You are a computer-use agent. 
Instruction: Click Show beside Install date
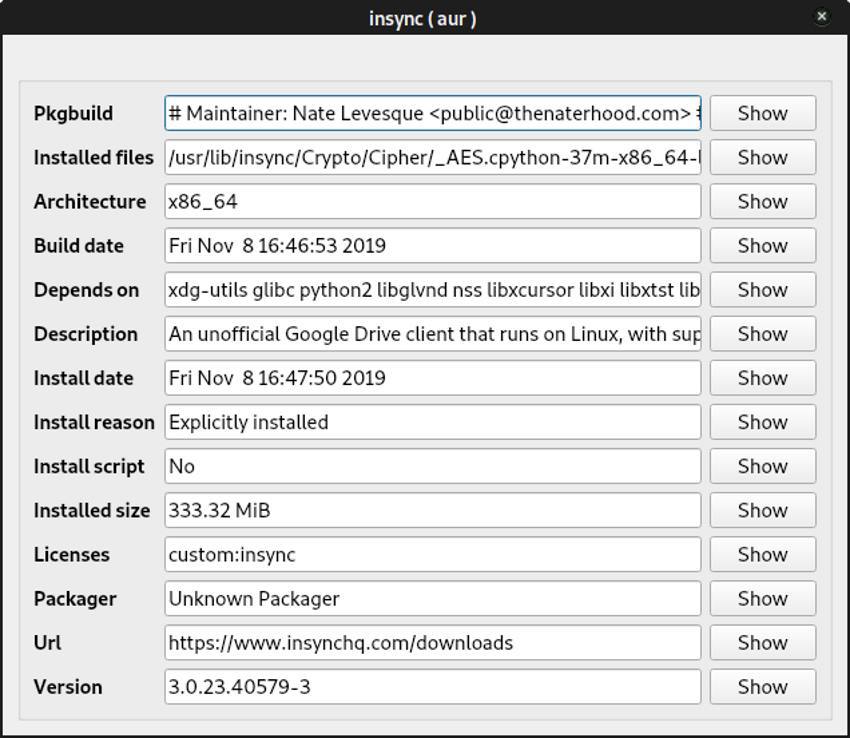(762, 378)
